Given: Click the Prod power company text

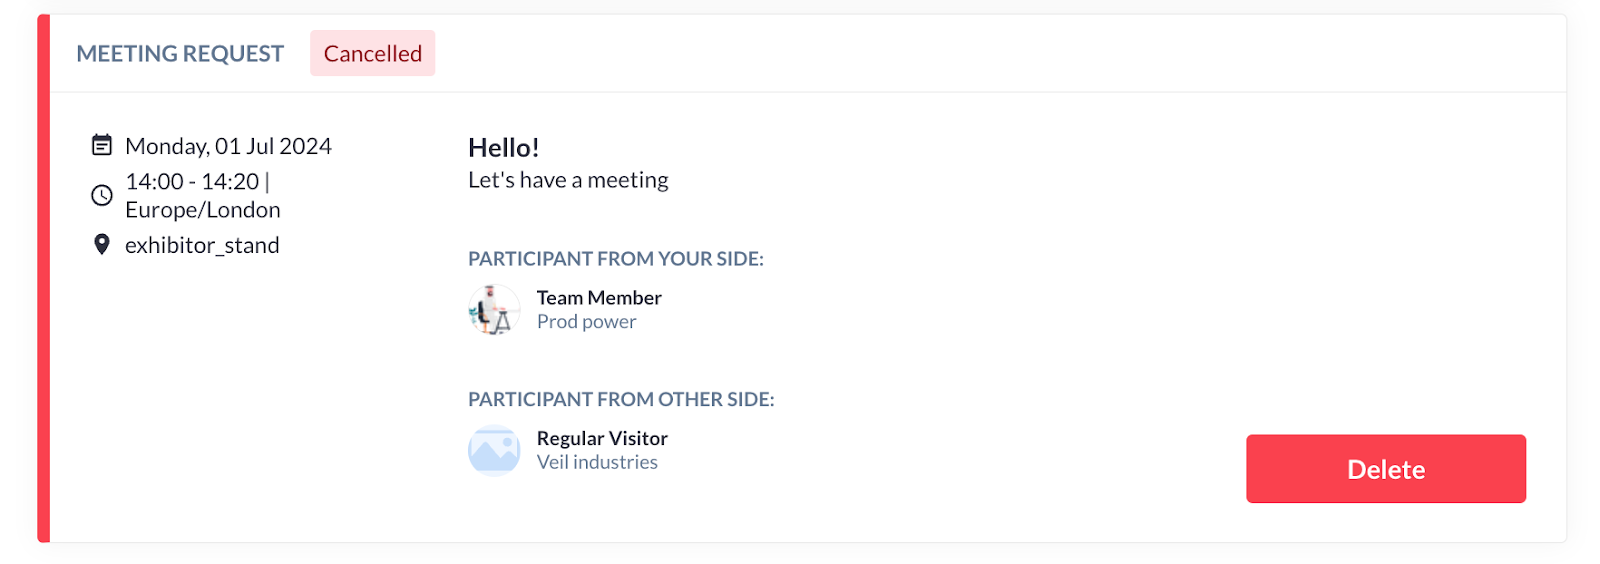Looking at the screenshot, I should click(586, 322).
